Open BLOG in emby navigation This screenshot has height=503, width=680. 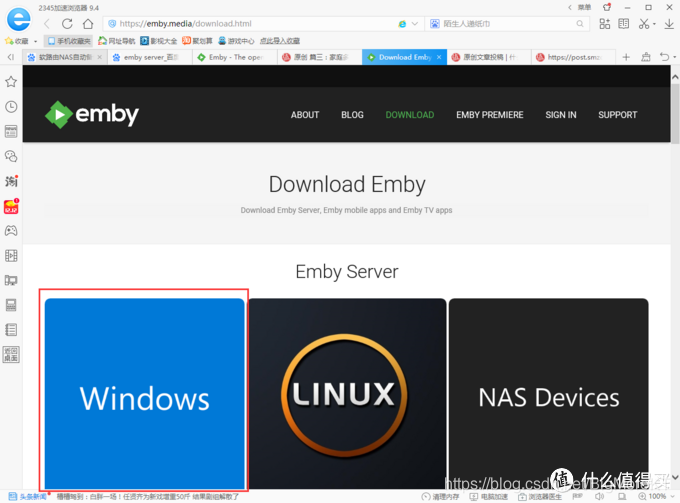coord(352,115)
